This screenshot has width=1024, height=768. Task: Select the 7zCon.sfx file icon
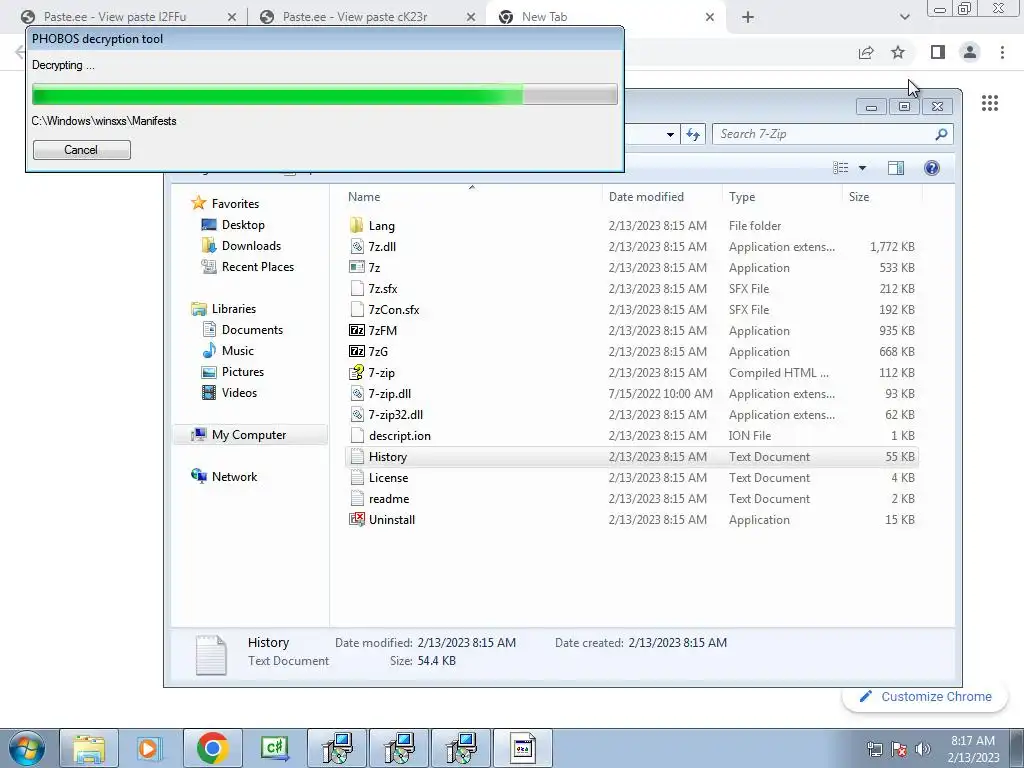point(357,309)
